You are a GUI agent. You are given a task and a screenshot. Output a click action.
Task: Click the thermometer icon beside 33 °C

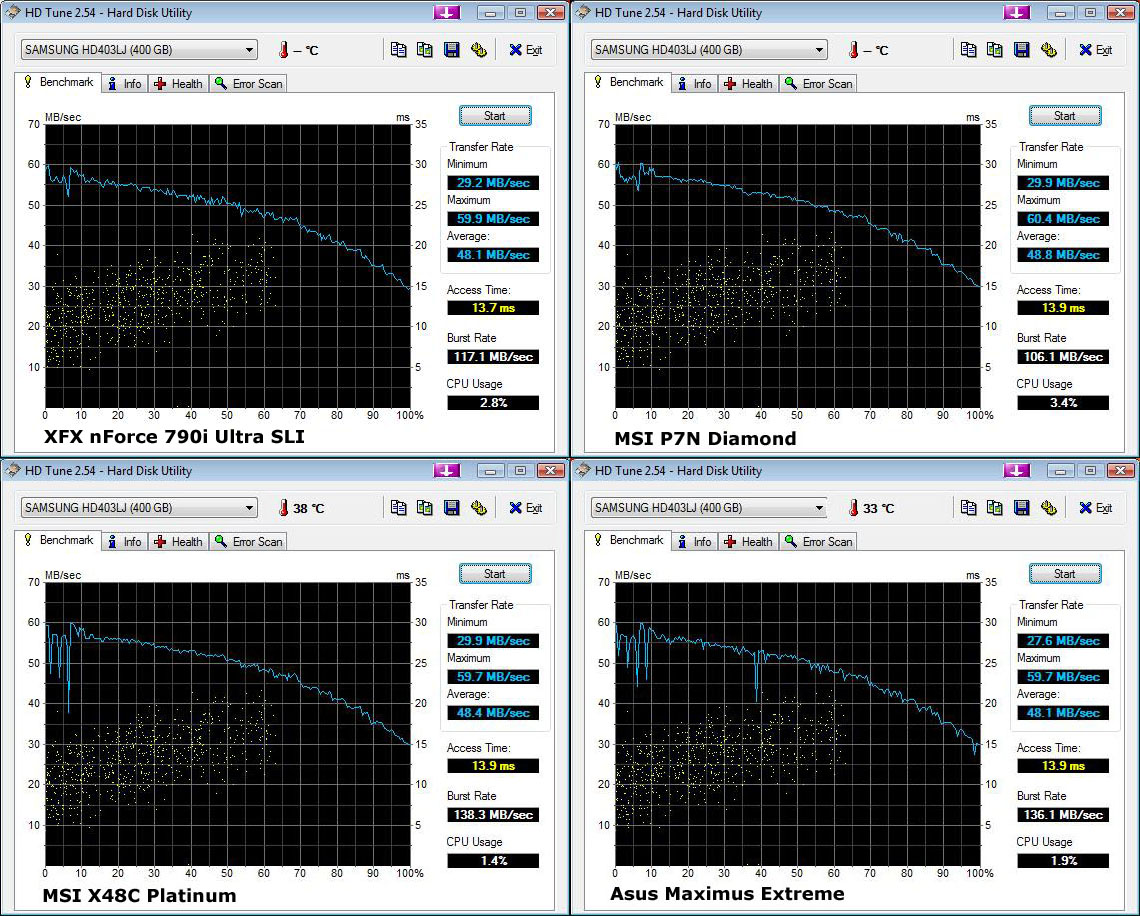point(854,507)
